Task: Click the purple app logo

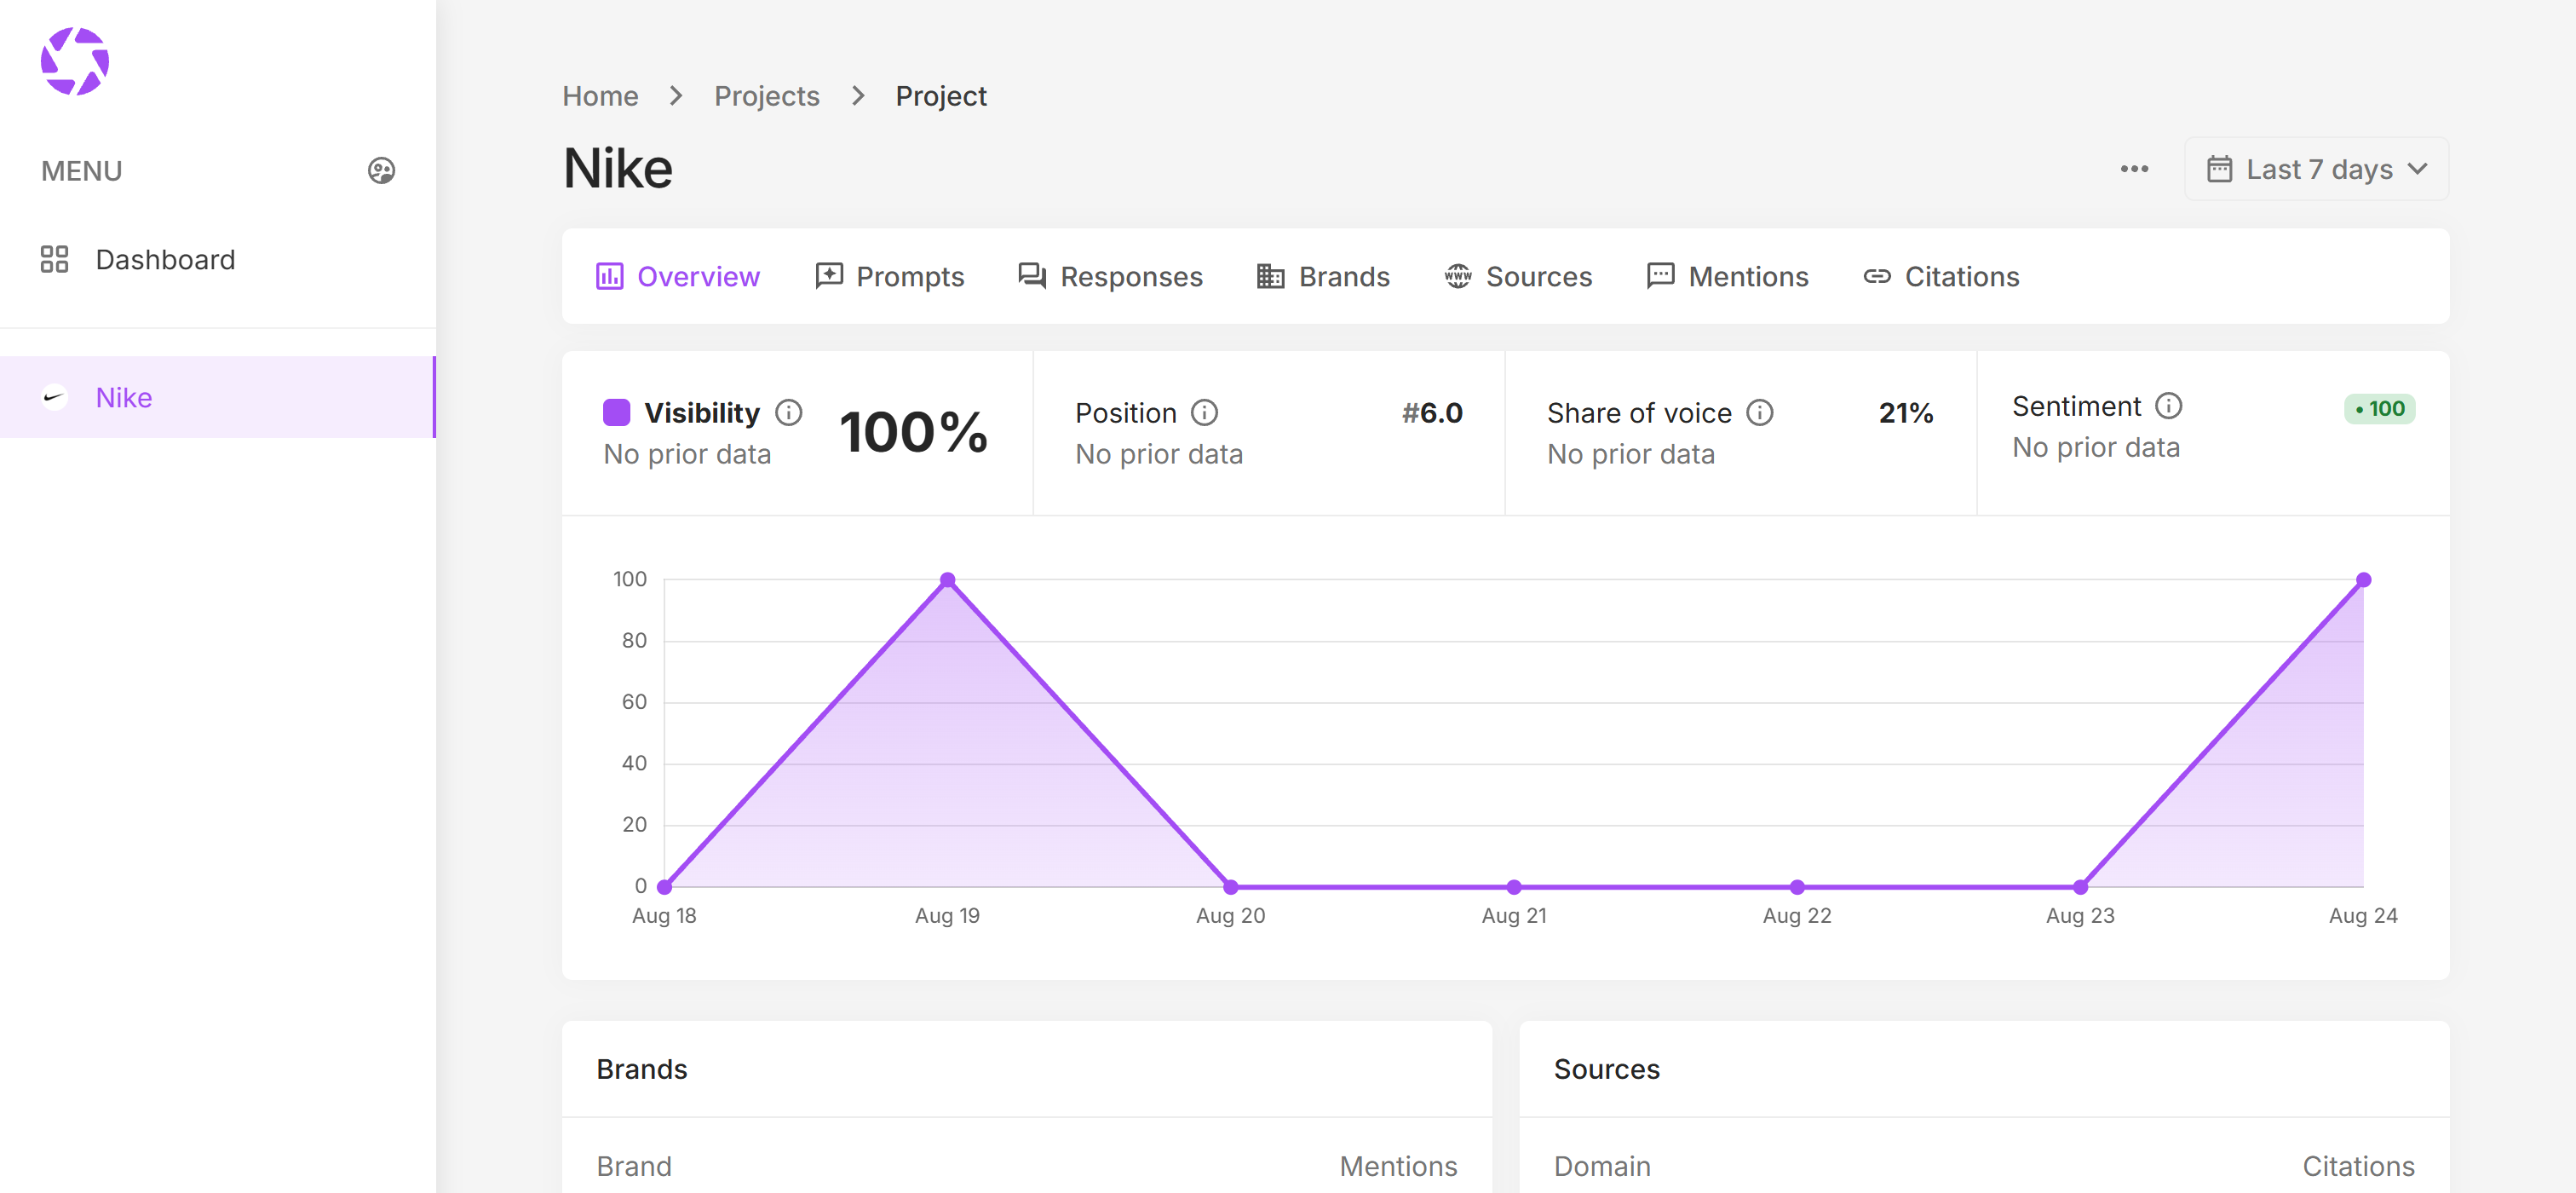Action: (x=75, y=61)
